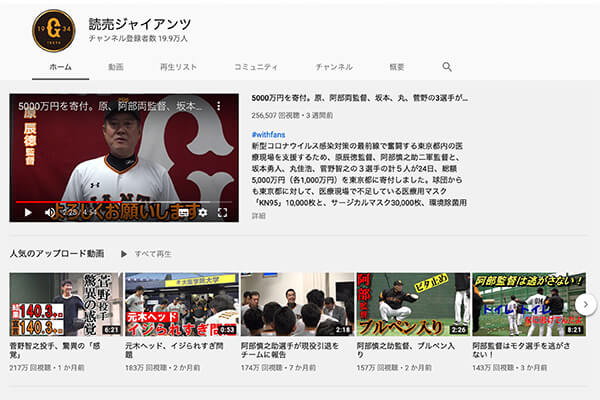This screenshot has width=600, height=400.
Task: Go to the コミュニティ tab
Action: pyautogui.click(x=256, y=67)
